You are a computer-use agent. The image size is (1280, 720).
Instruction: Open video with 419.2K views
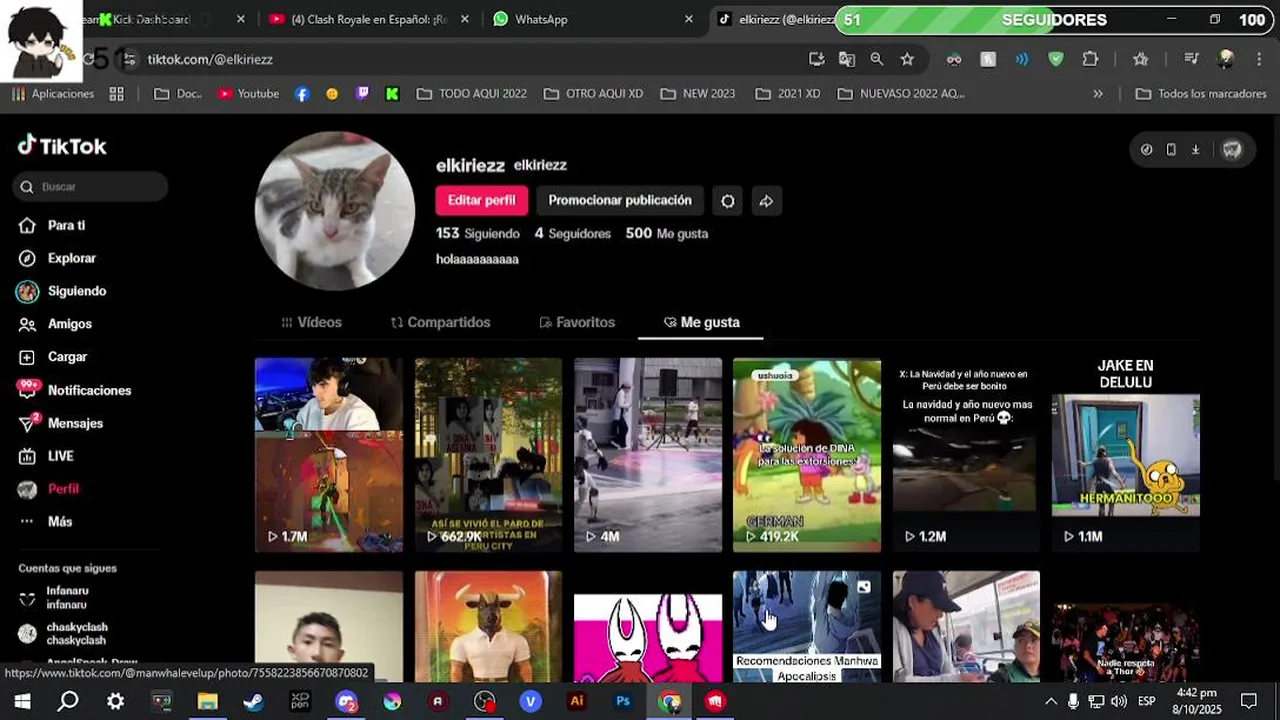[x=807, y=455]
